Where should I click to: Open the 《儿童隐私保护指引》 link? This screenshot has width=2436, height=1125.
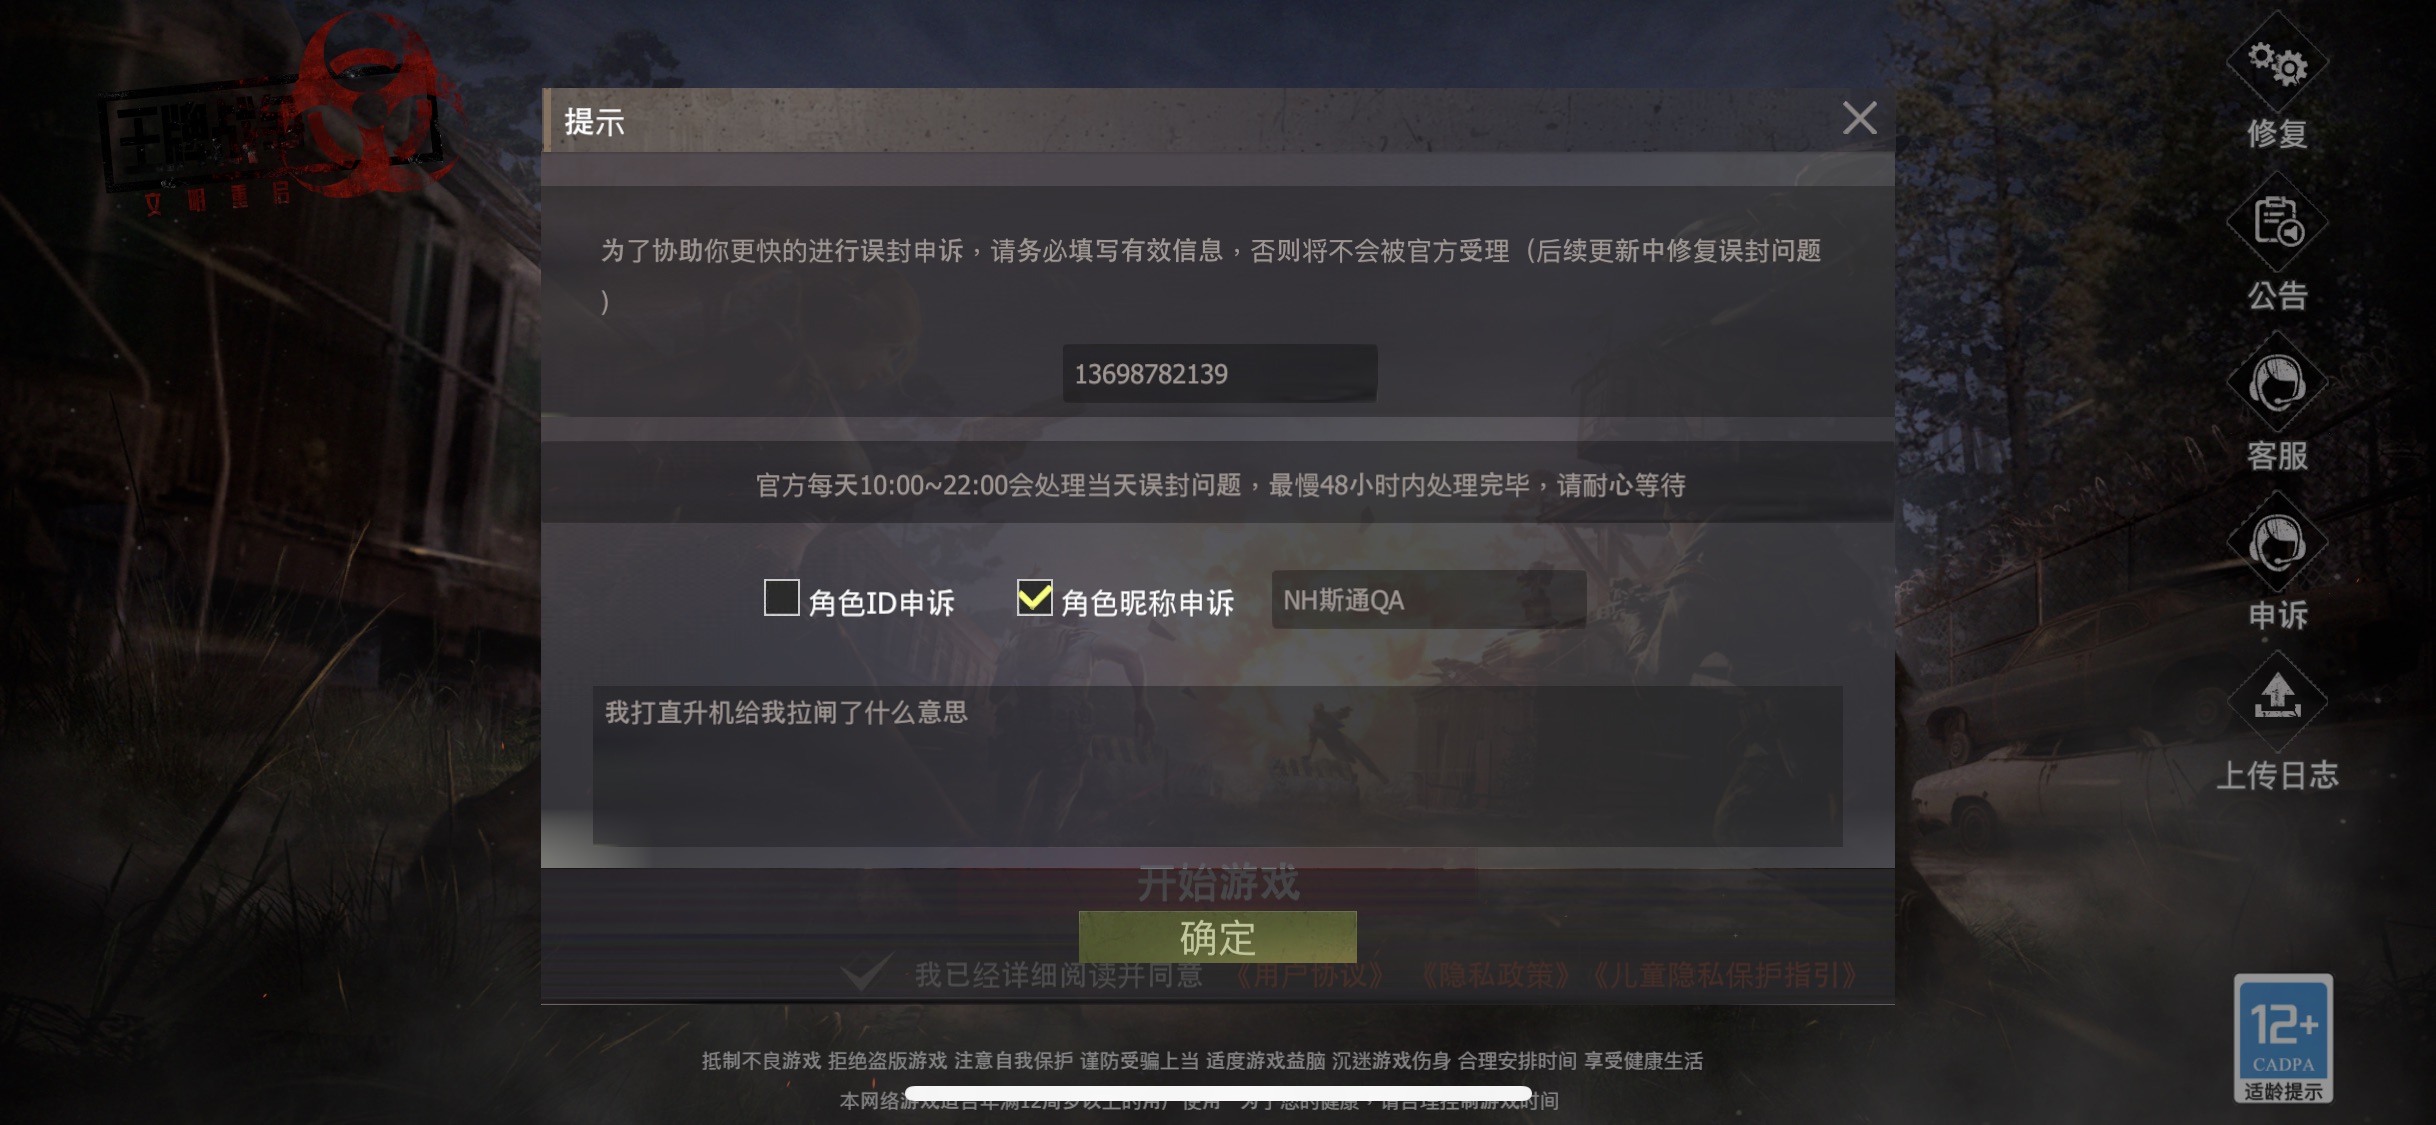point(1724,975)
